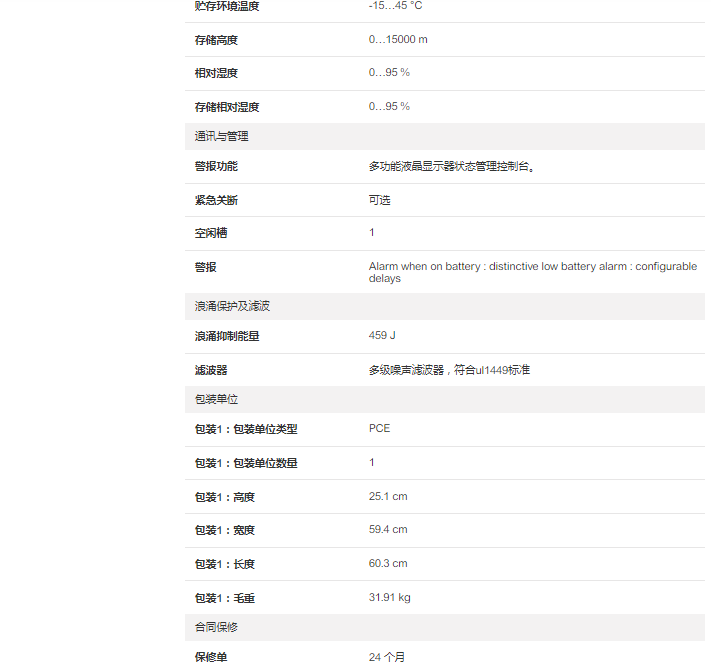
Task: Click the 可选 value for 紧急关断
Action: pyautogui.click(x=379, y=200)
